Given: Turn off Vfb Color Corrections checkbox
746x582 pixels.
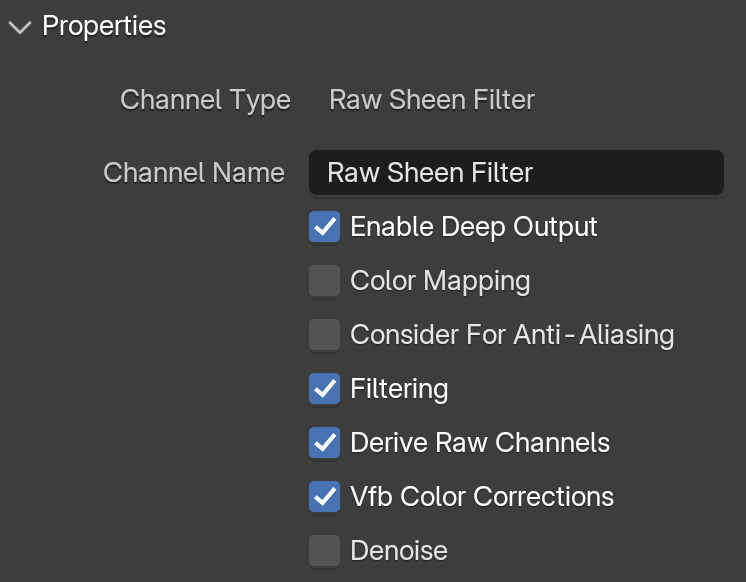Looking at the screenshot, I should (x=324, y=496).
